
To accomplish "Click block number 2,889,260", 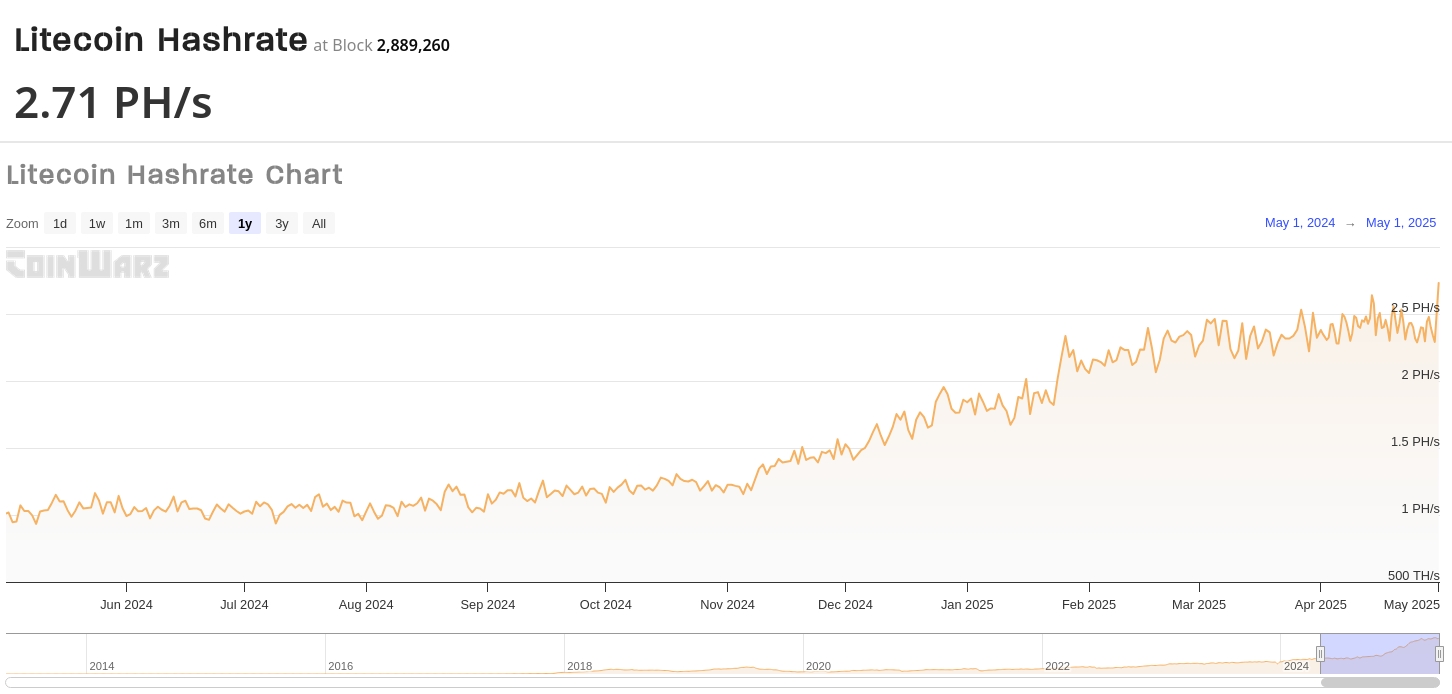I will [x=413, y=45].
